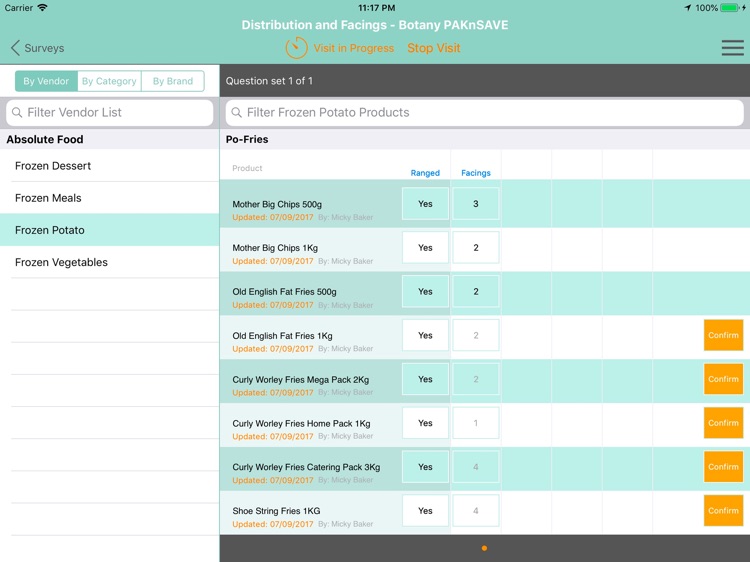Toggle Ranged for Curly Worley Home Pack 1Kg
750x562 pixels.
tap(425, 423)
